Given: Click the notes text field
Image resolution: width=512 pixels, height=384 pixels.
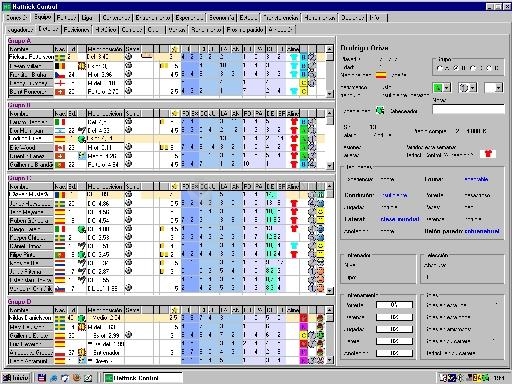Looking at the screenshot, I should (x=468, y=109).
